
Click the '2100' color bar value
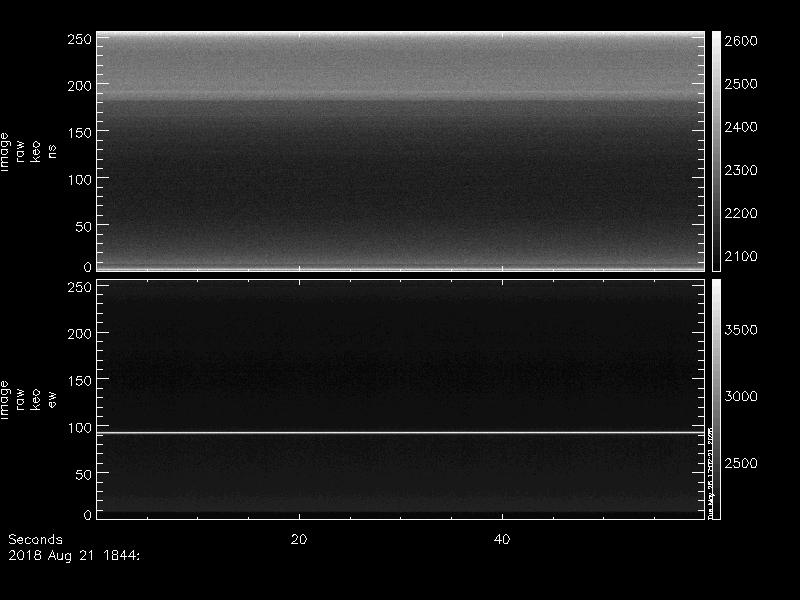pos(741,256)
